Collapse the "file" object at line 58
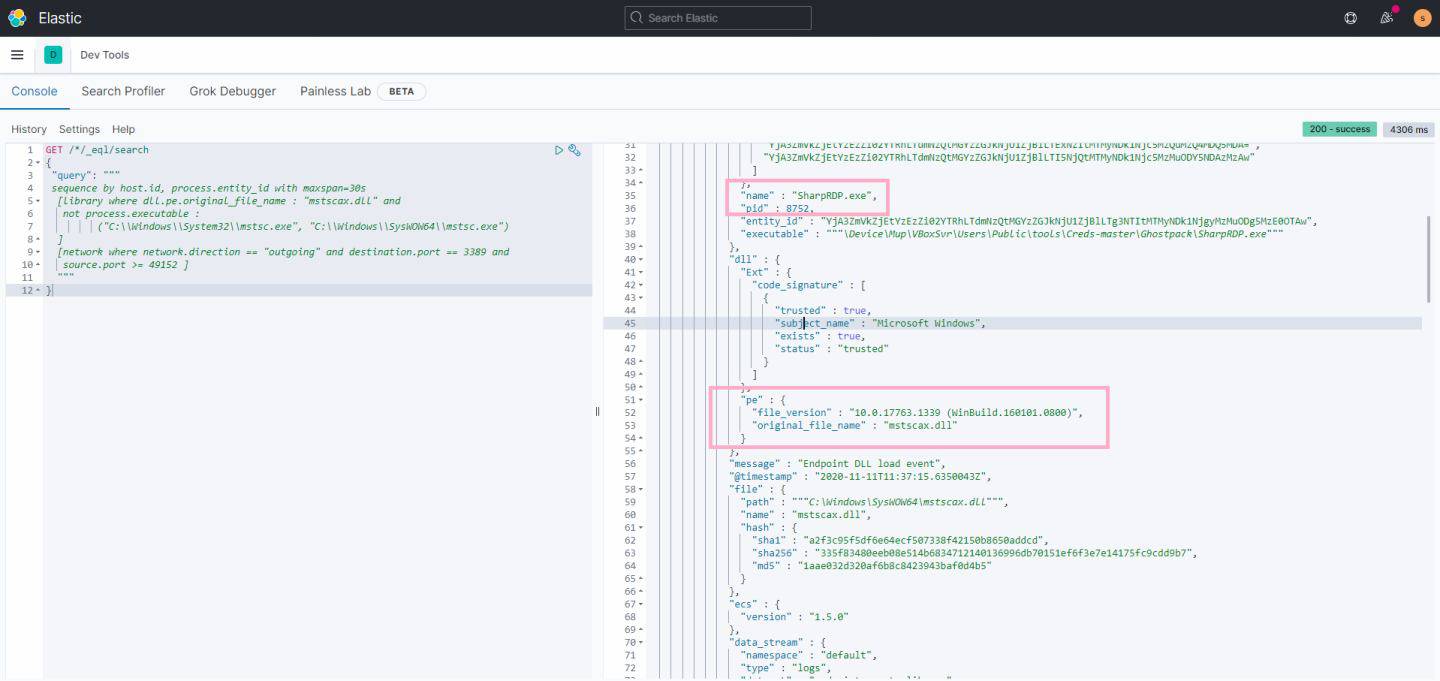This screenshot has height=681, width=1440. pos(641,489)
